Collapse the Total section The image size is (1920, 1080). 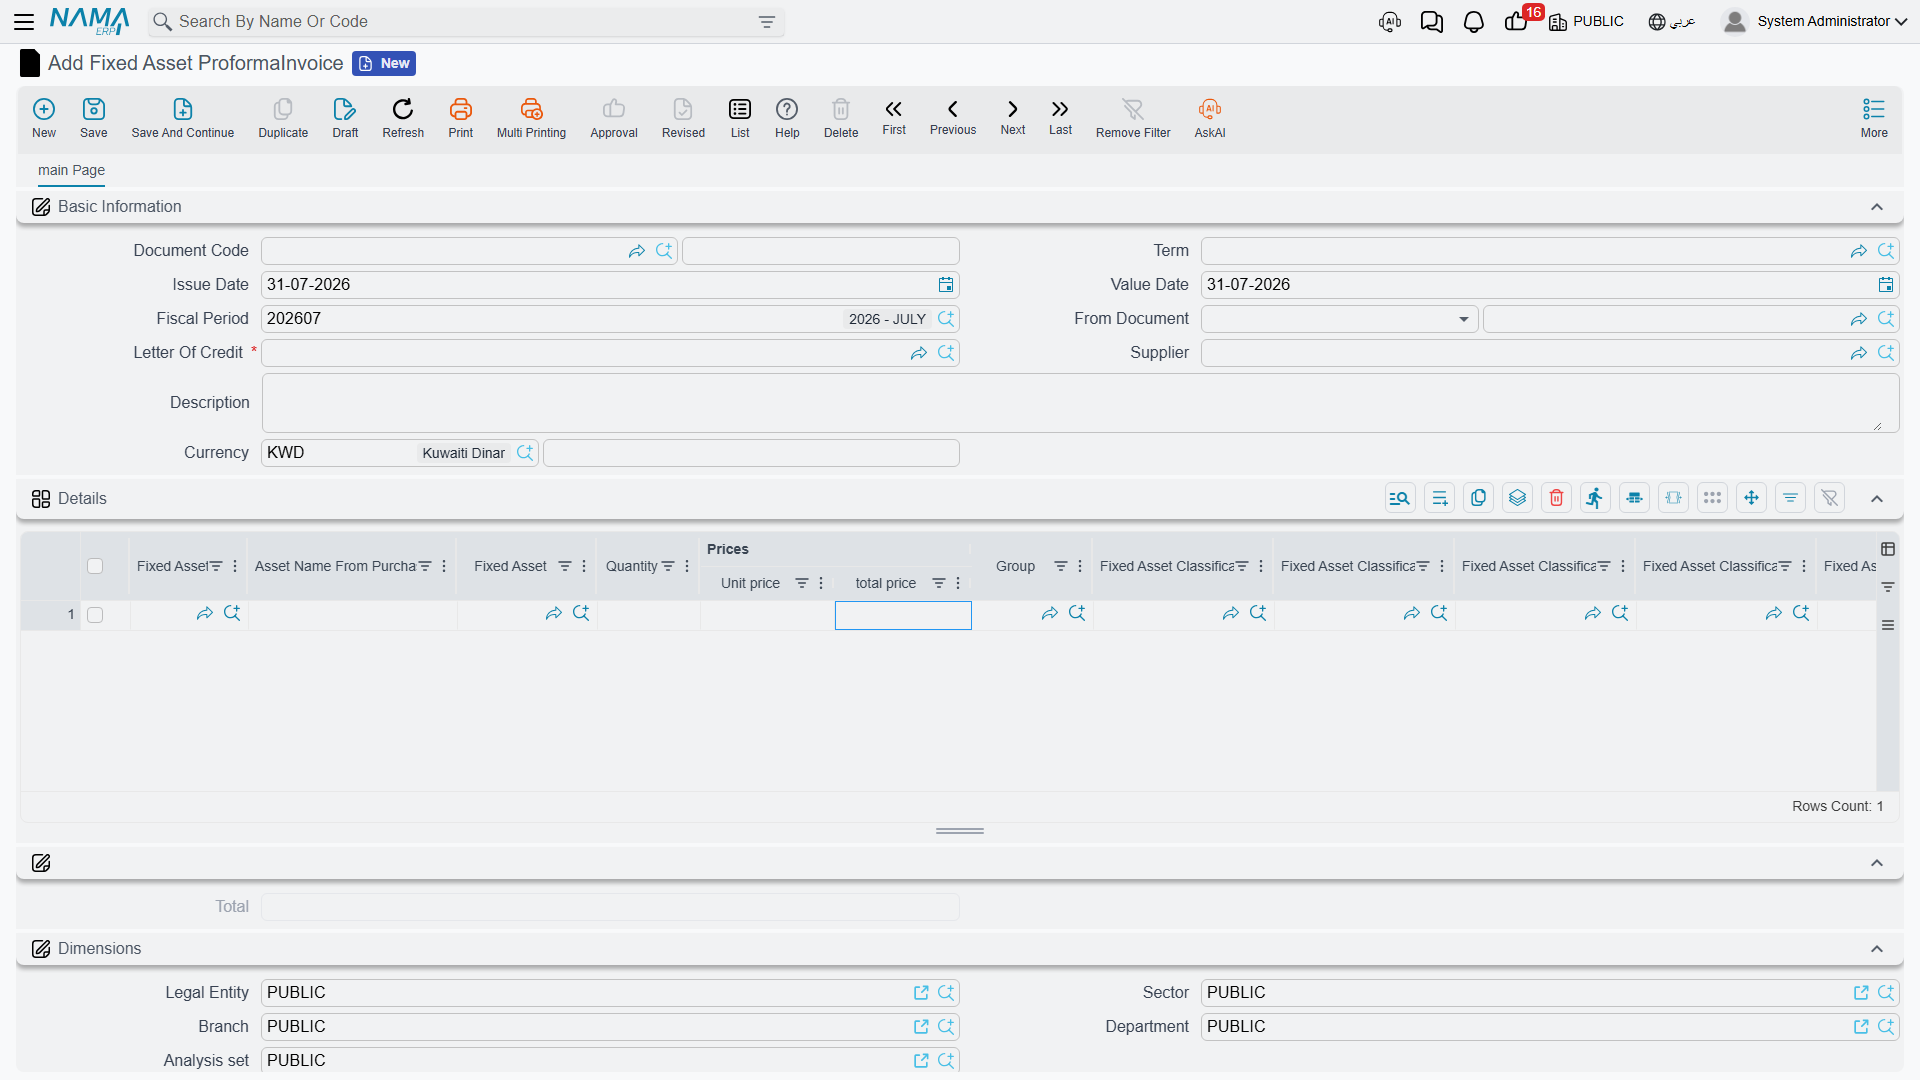[x=1877, y=863]
